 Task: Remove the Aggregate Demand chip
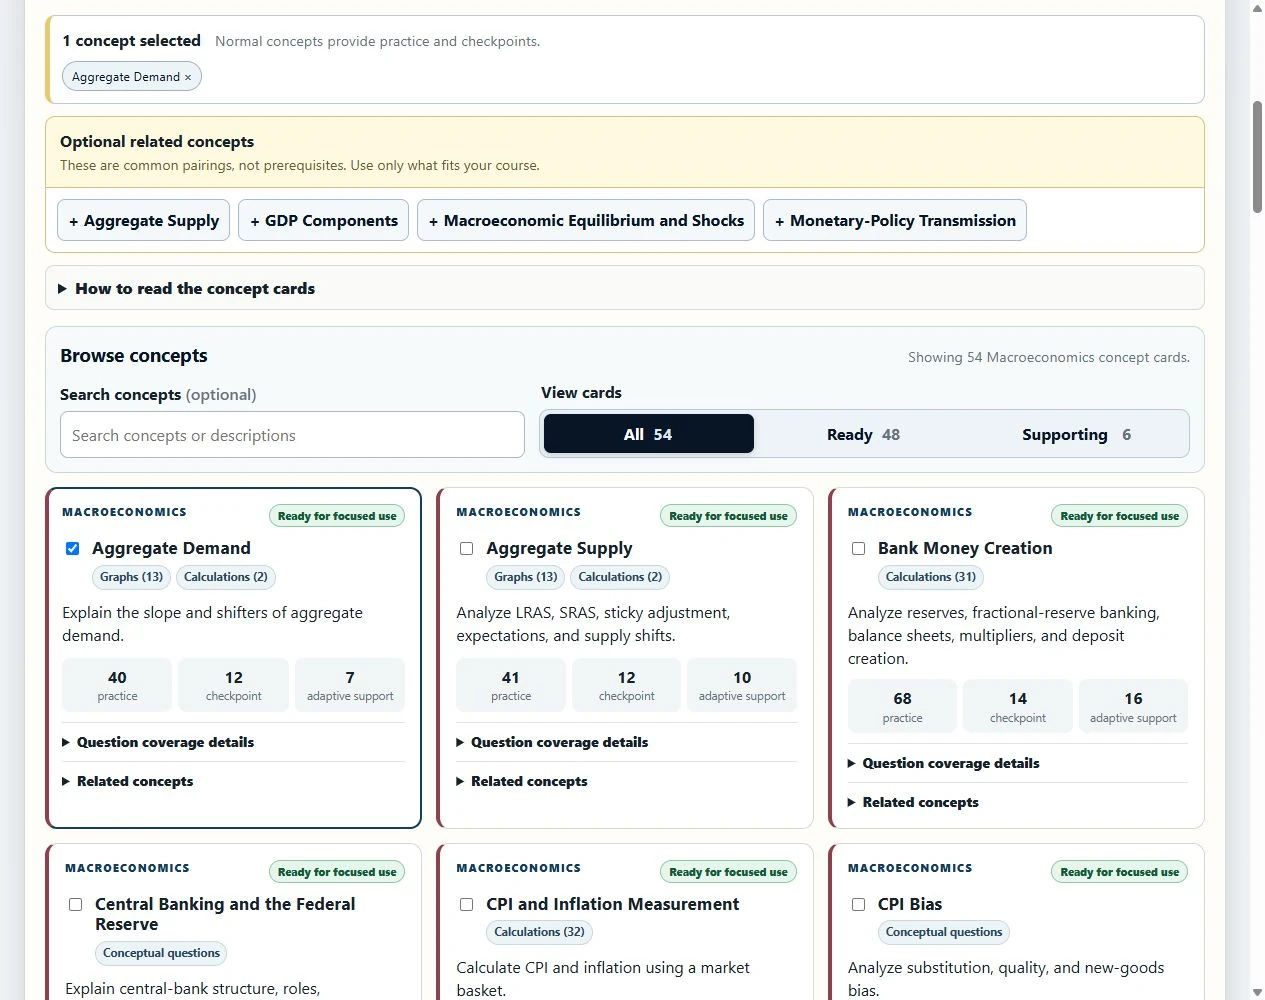[x=187, y=77]
